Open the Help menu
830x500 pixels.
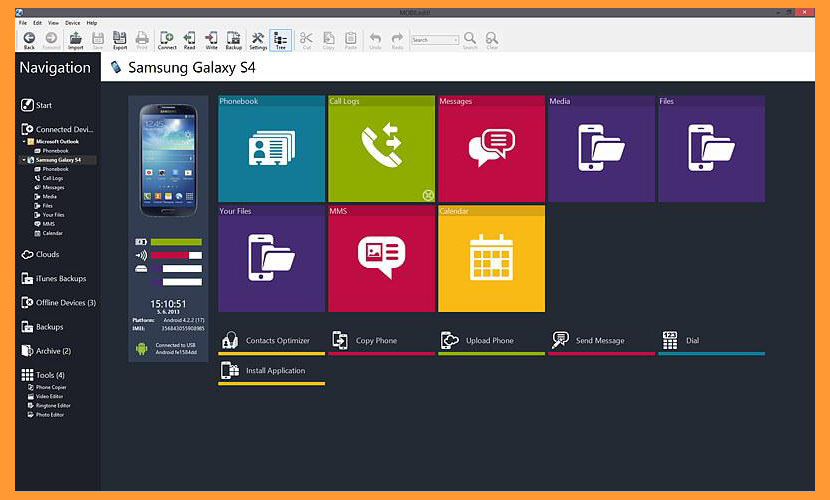pyautogui.click(x=92, y=23)
